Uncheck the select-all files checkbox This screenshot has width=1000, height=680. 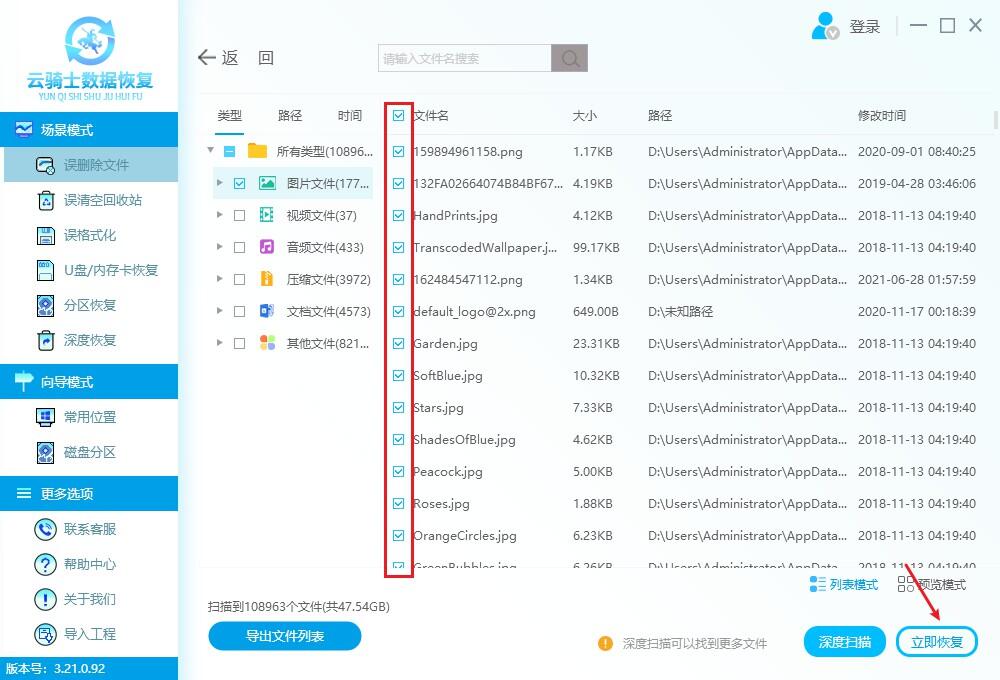[399, 115]
